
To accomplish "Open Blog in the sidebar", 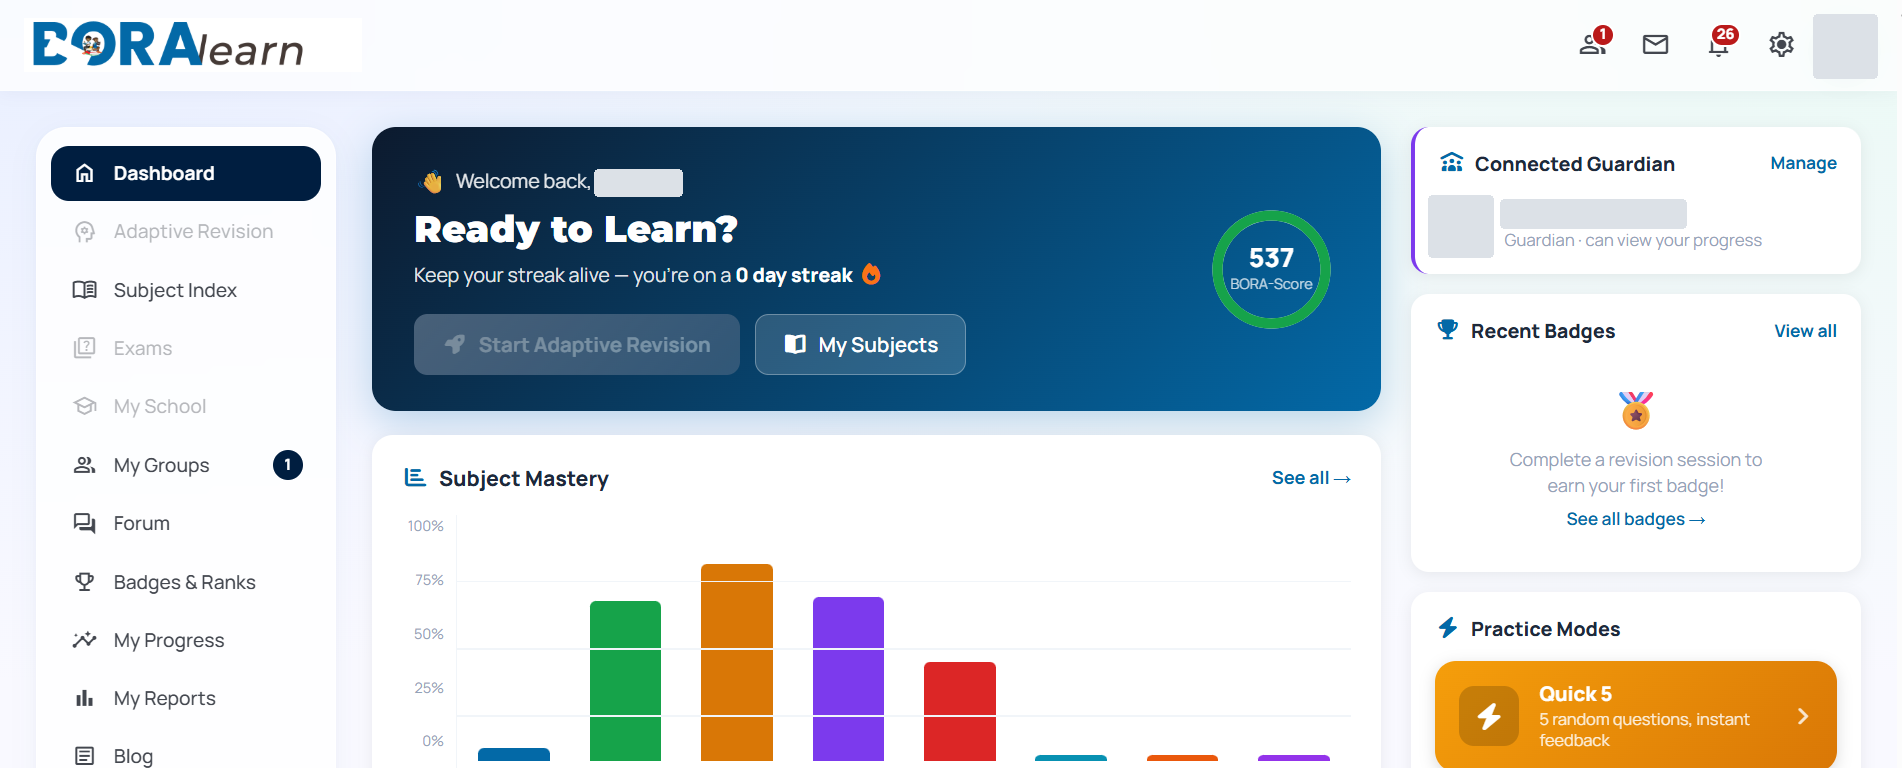I will [186, 755].
